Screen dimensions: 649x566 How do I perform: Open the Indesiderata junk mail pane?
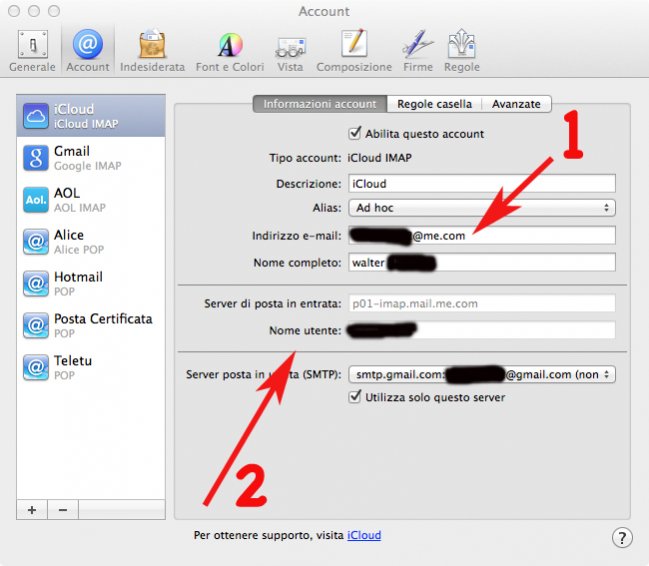[152, 51]
